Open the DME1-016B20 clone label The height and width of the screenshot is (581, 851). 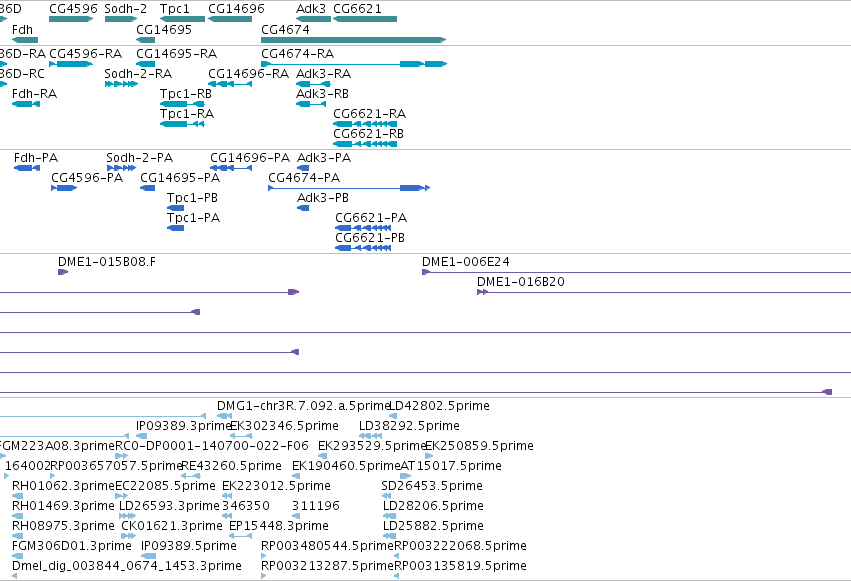[520, 282]
